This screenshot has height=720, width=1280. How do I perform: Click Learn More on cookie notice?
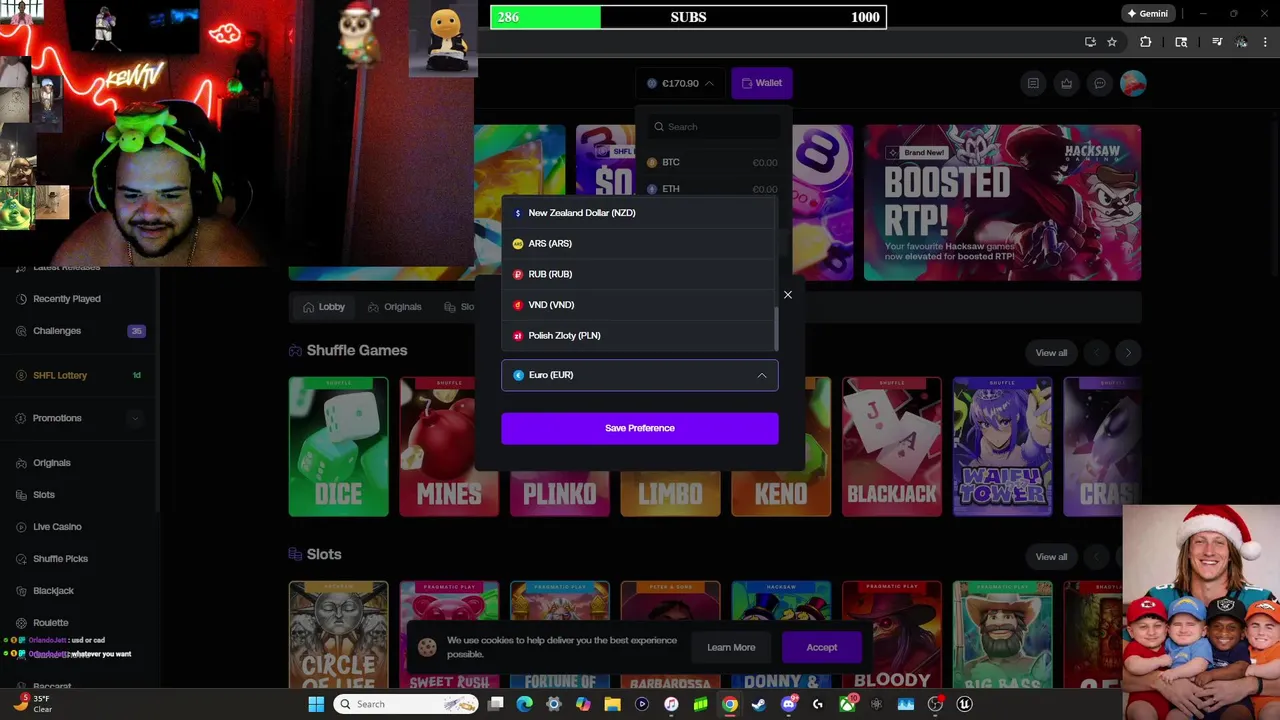731,647
